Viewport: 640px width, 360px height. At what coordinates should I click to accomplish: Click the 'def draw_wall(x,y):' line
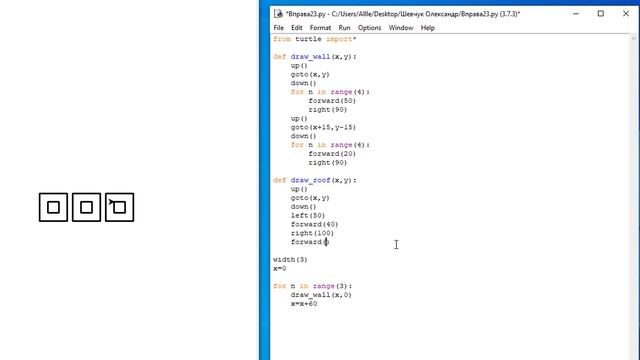[315, 57]
